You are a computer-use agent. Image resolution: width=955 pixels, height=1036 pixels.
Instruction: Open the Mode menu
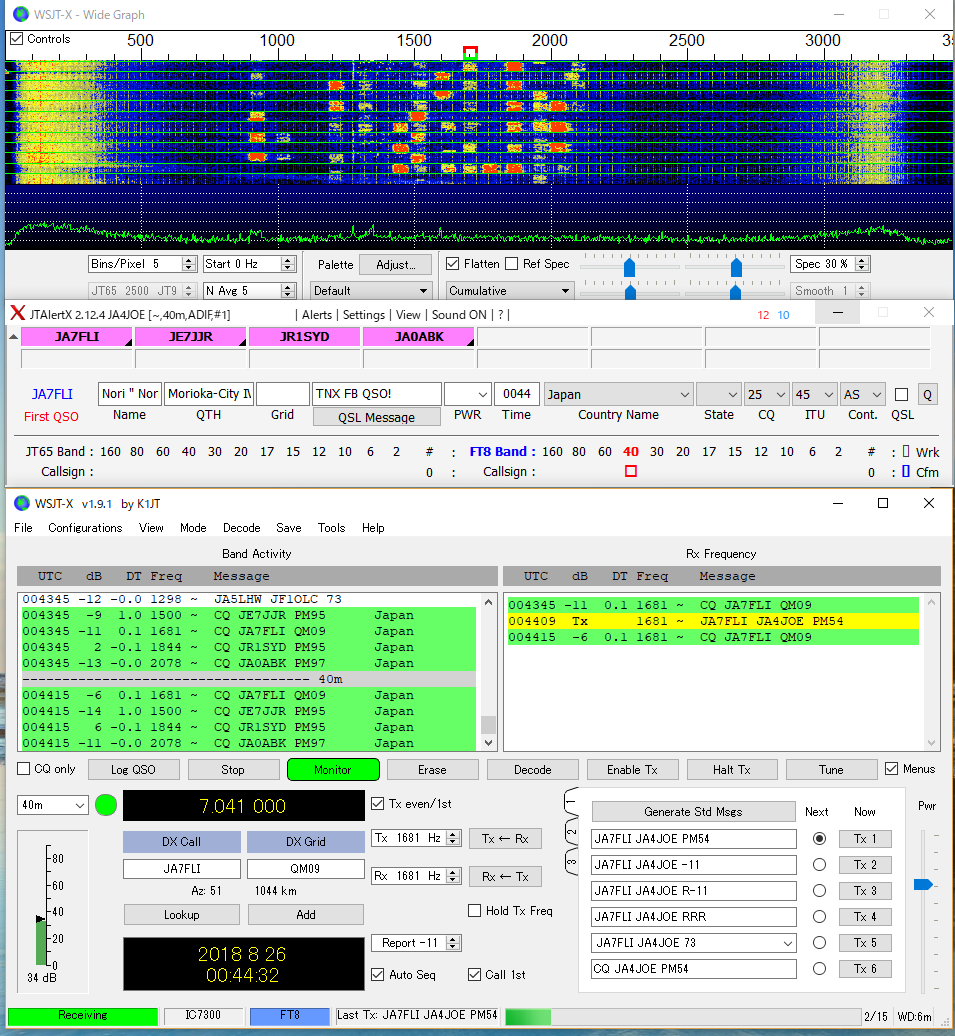[193, 528]
